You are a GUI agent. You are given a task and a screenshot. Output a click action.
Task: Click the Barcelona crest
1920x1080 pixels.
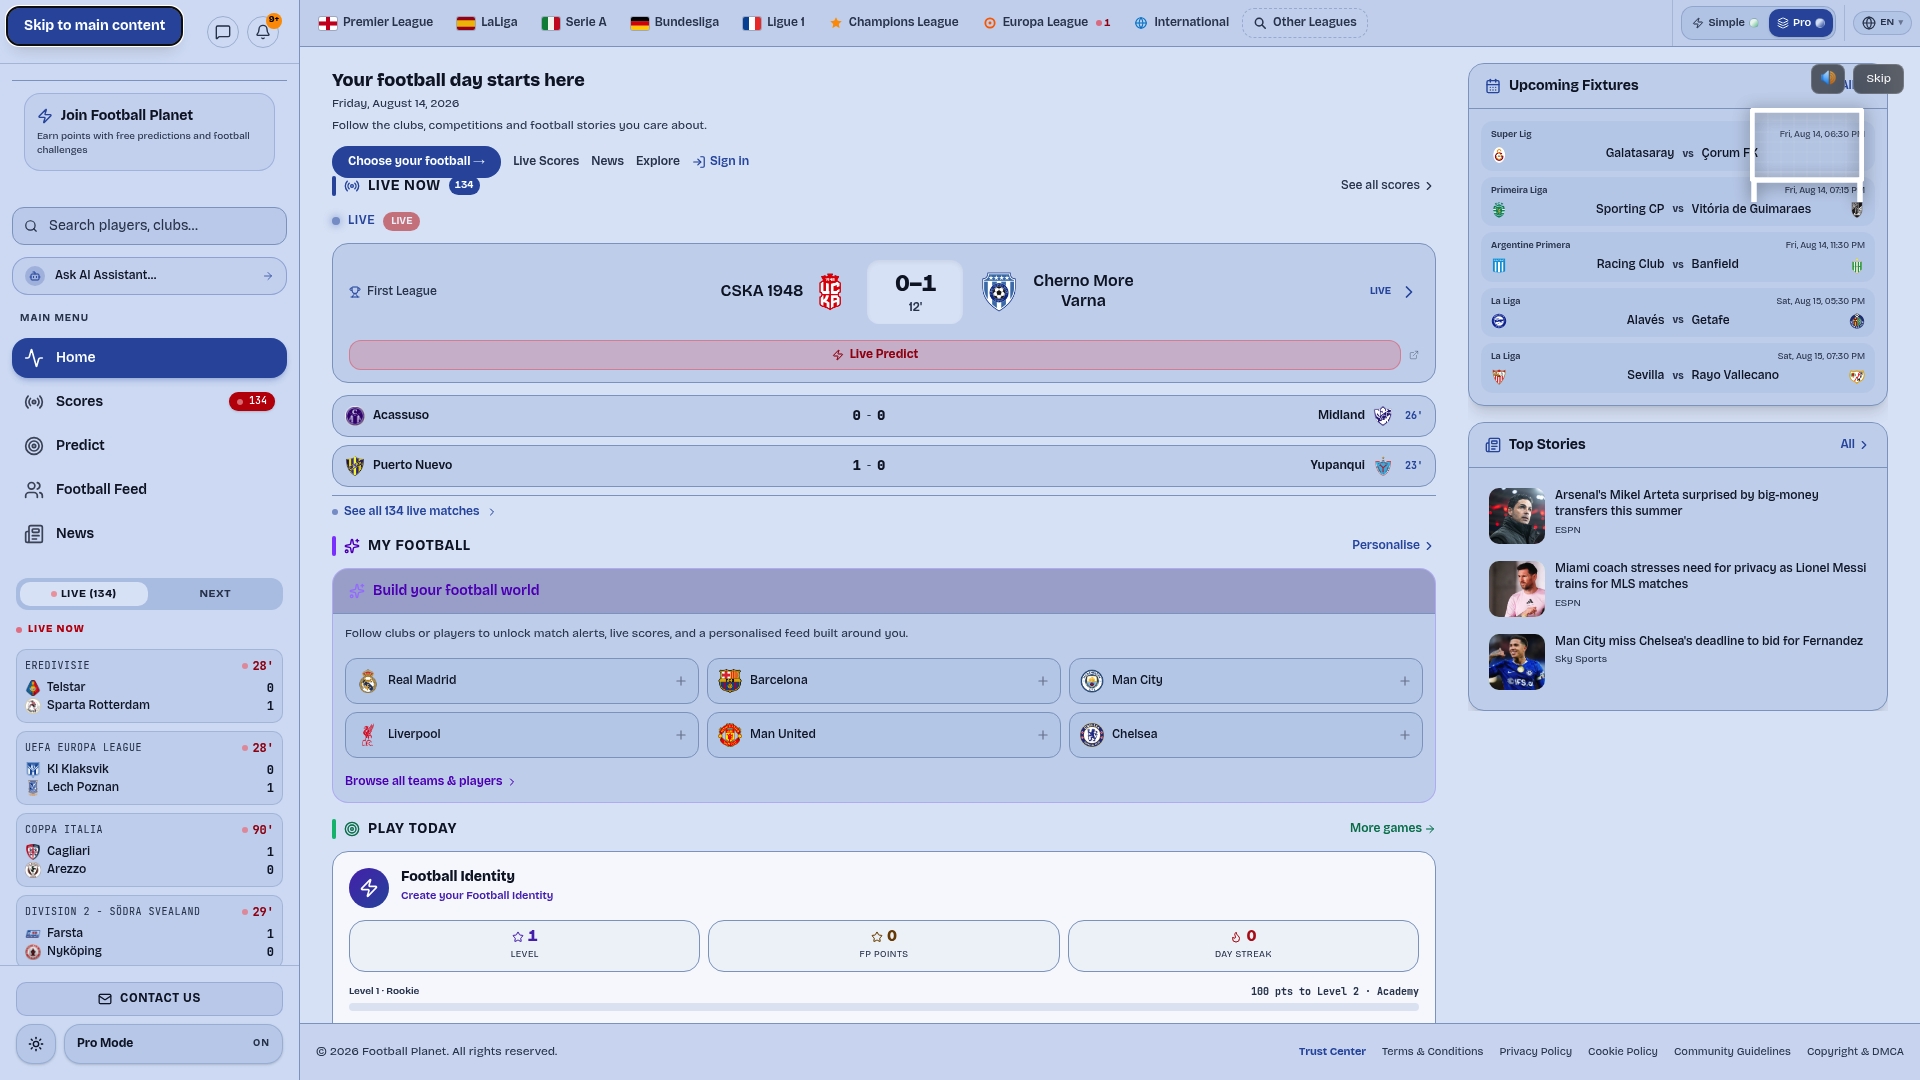[x=730, y=681]
